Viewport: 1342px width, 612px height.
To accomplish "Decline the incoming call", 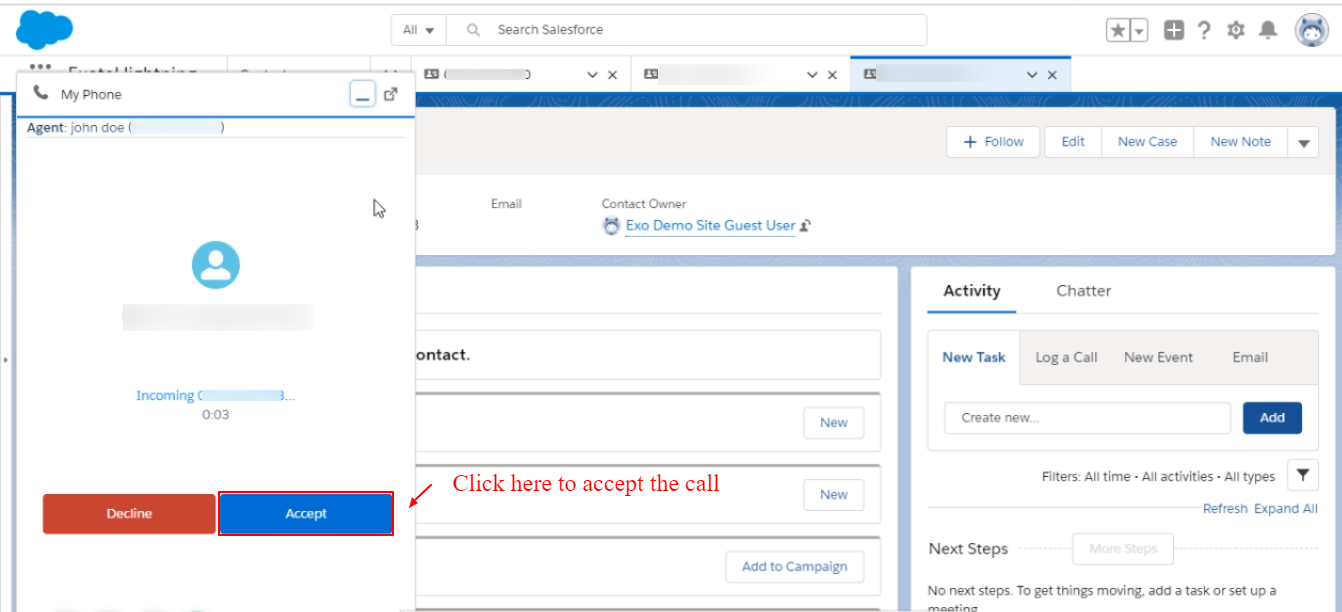I will coord(129,513).
